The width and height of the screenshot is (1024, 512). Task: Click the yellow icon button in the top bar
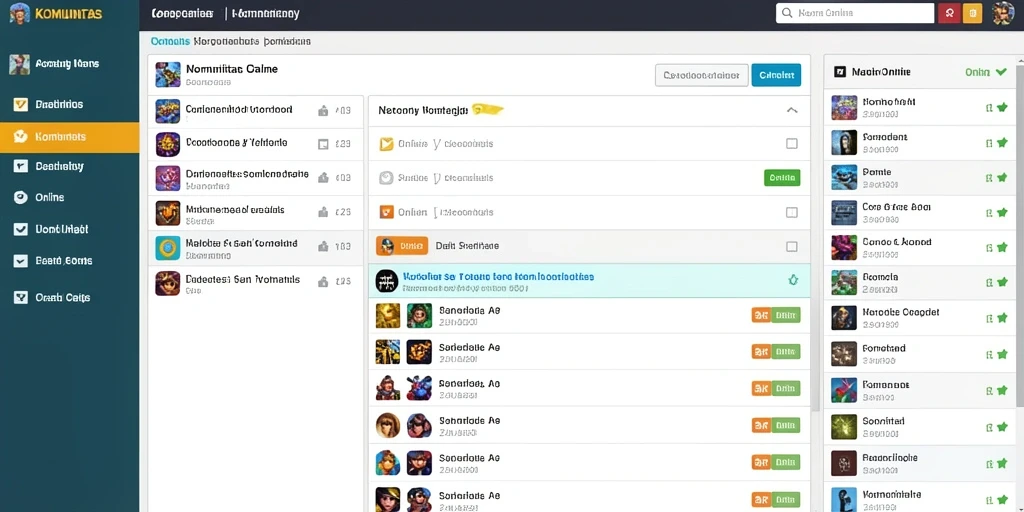point(972,13)
